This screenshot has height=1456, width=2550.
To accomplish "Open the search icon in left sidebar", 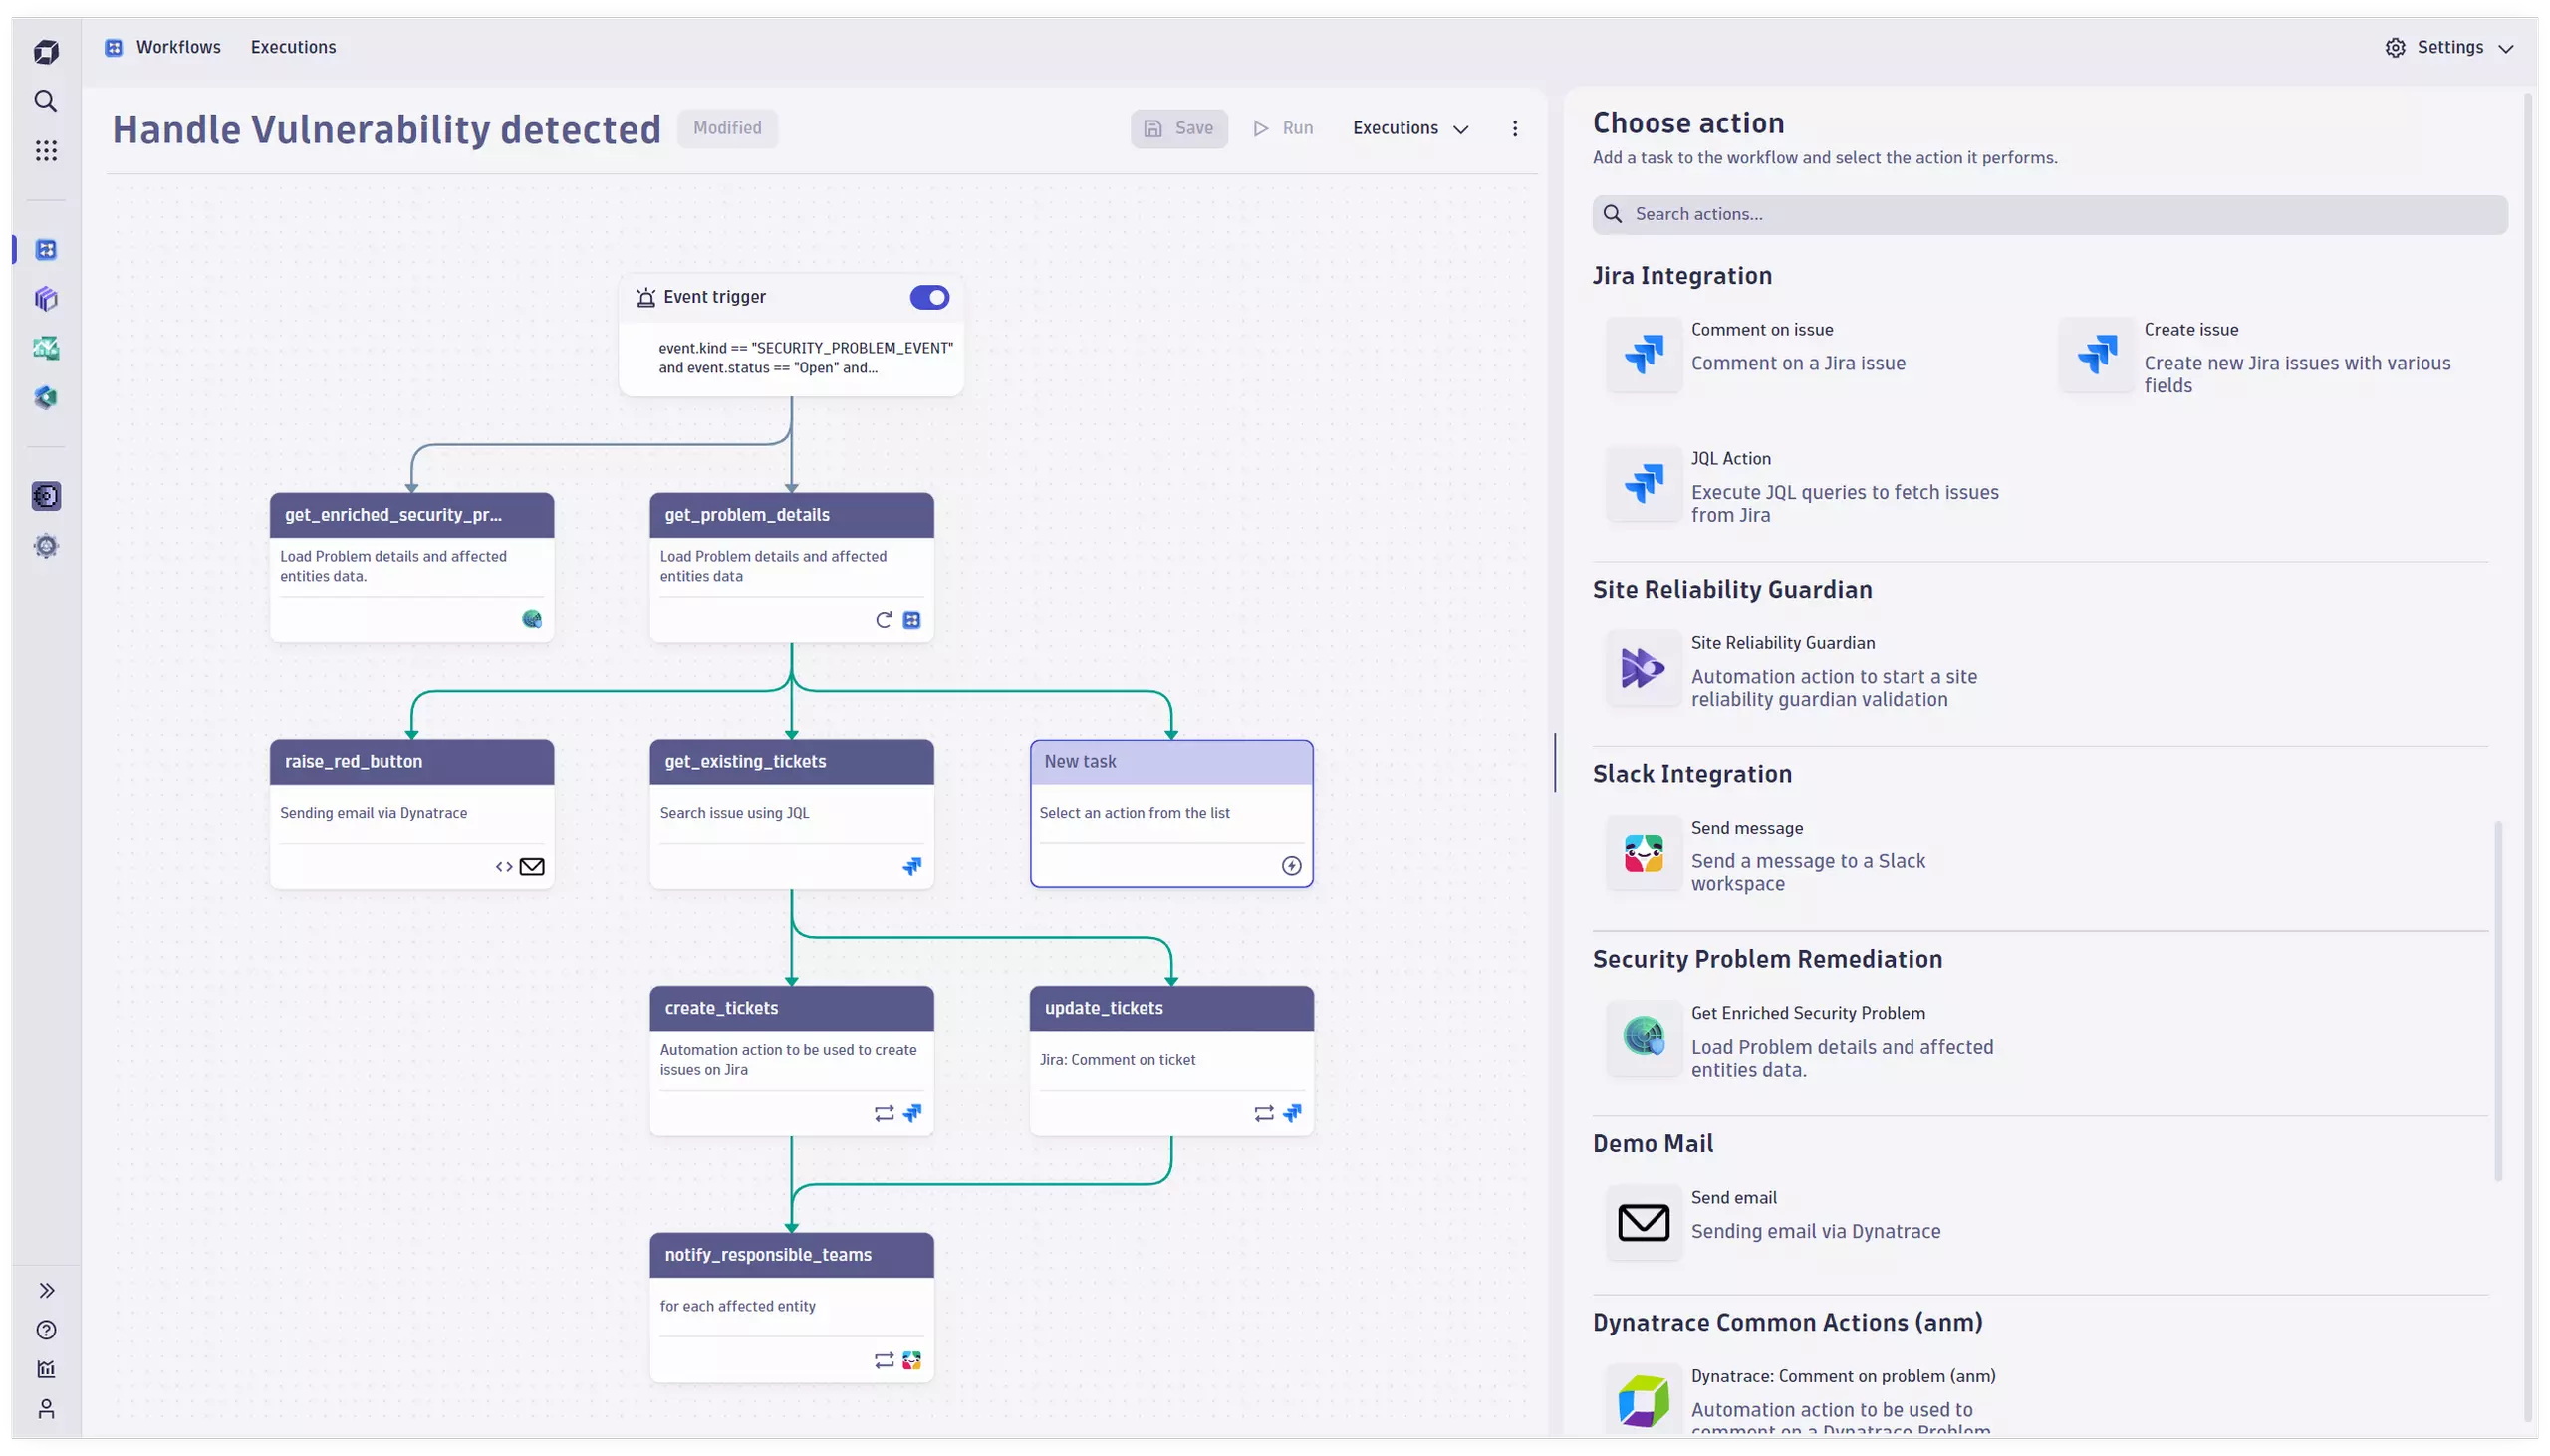I will pos(46,101).
